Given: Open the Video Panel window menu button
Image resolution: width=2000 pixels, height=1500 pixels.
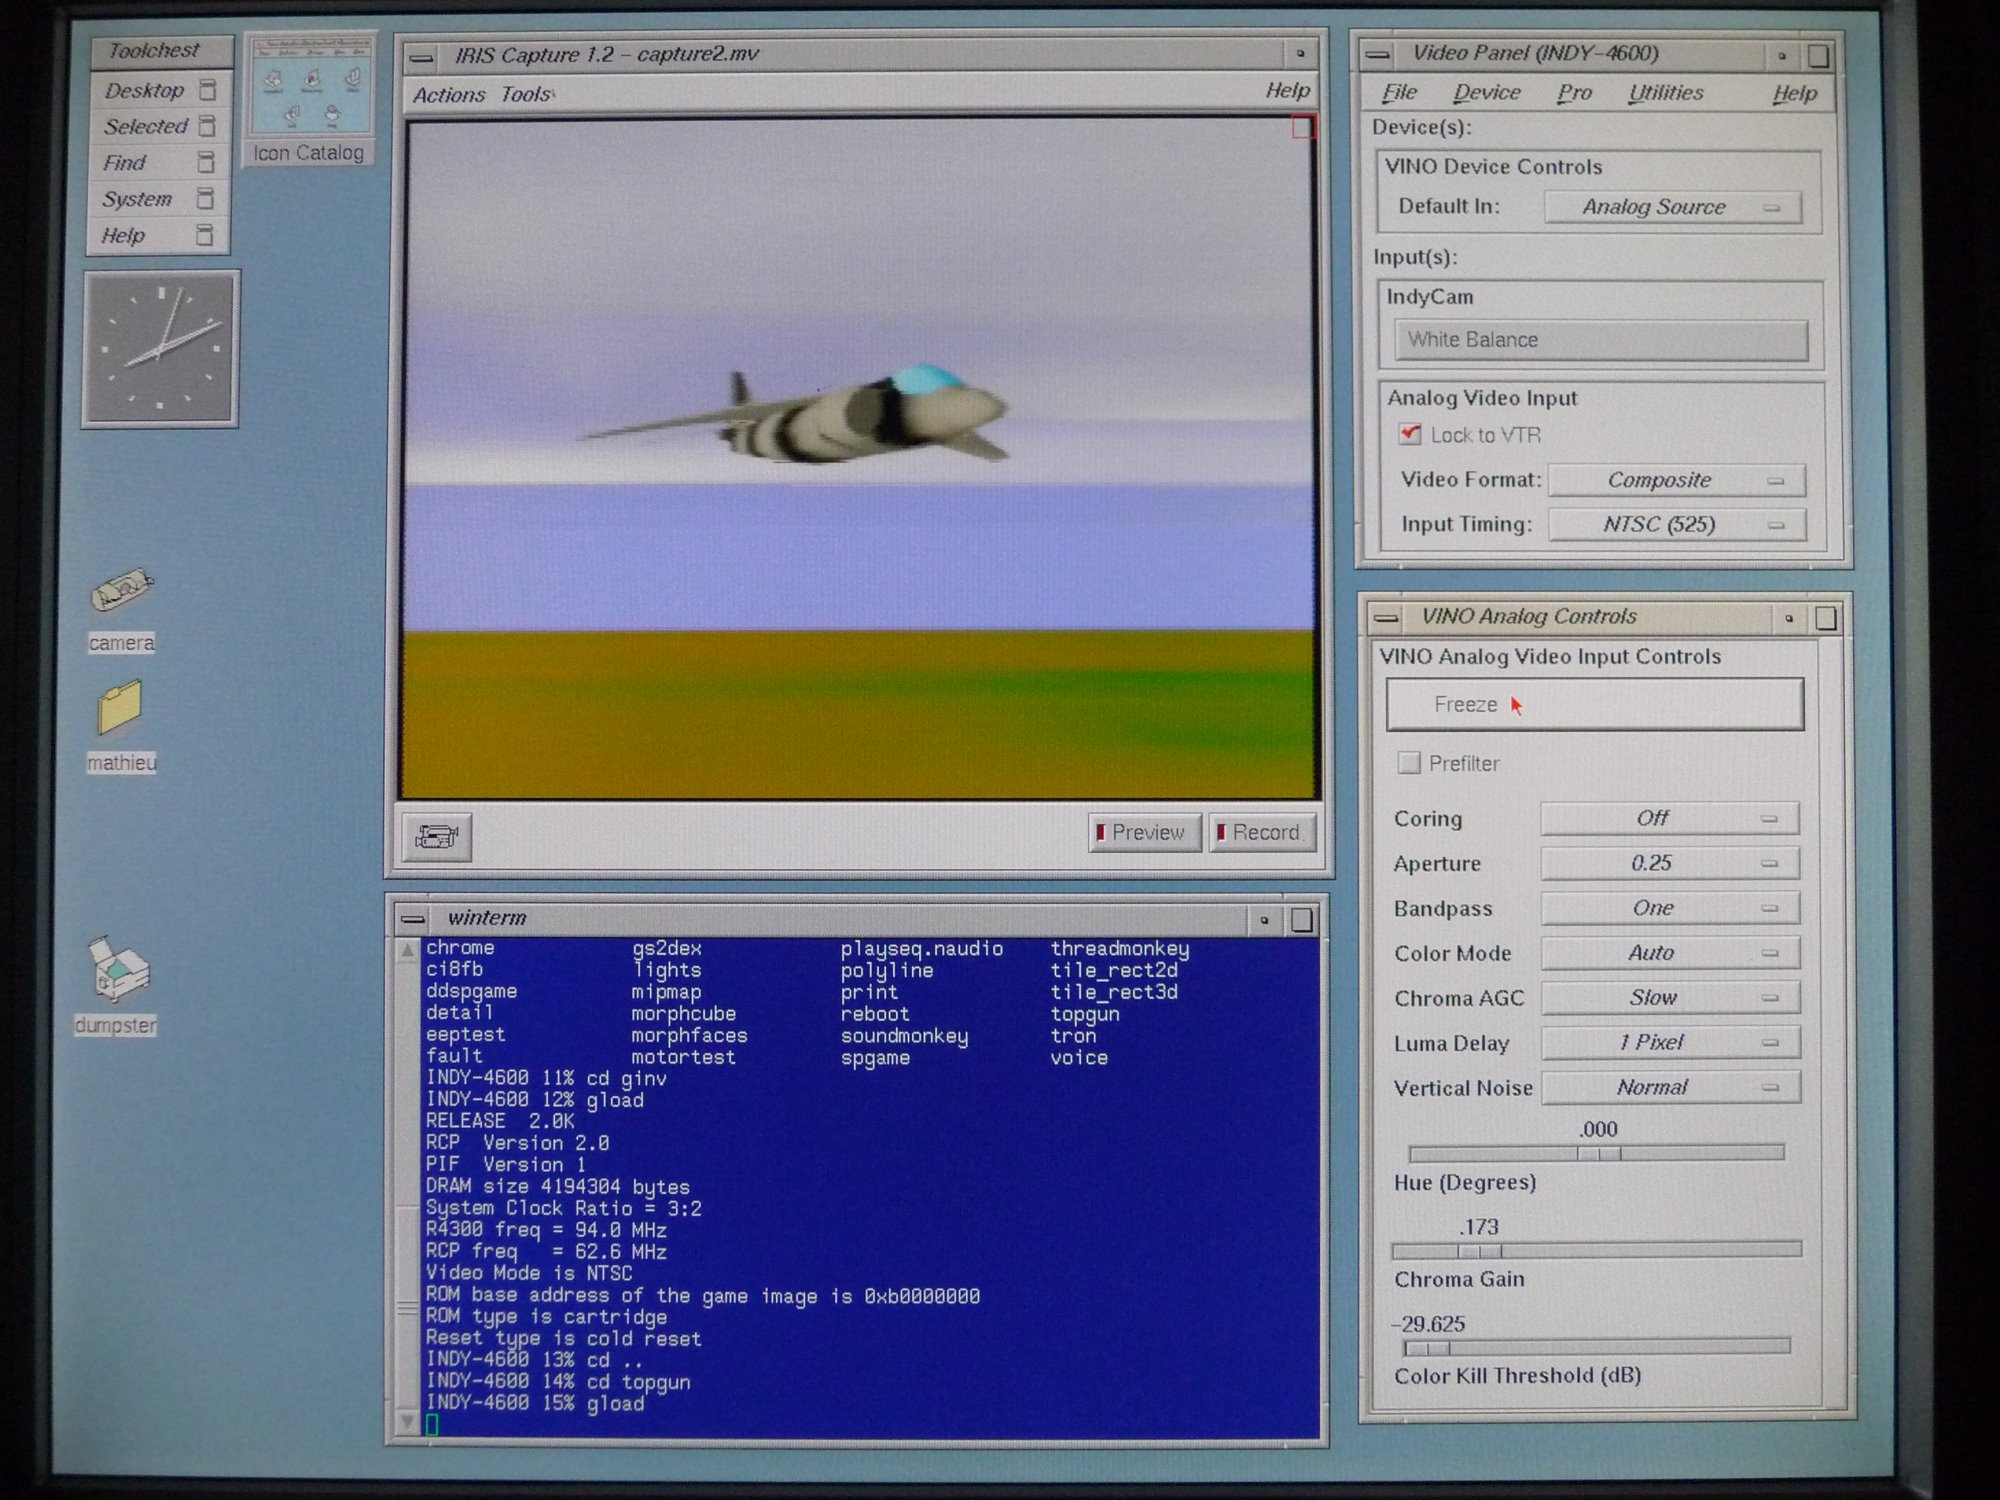Looking at the screenshot, I should pos(1378,54).
